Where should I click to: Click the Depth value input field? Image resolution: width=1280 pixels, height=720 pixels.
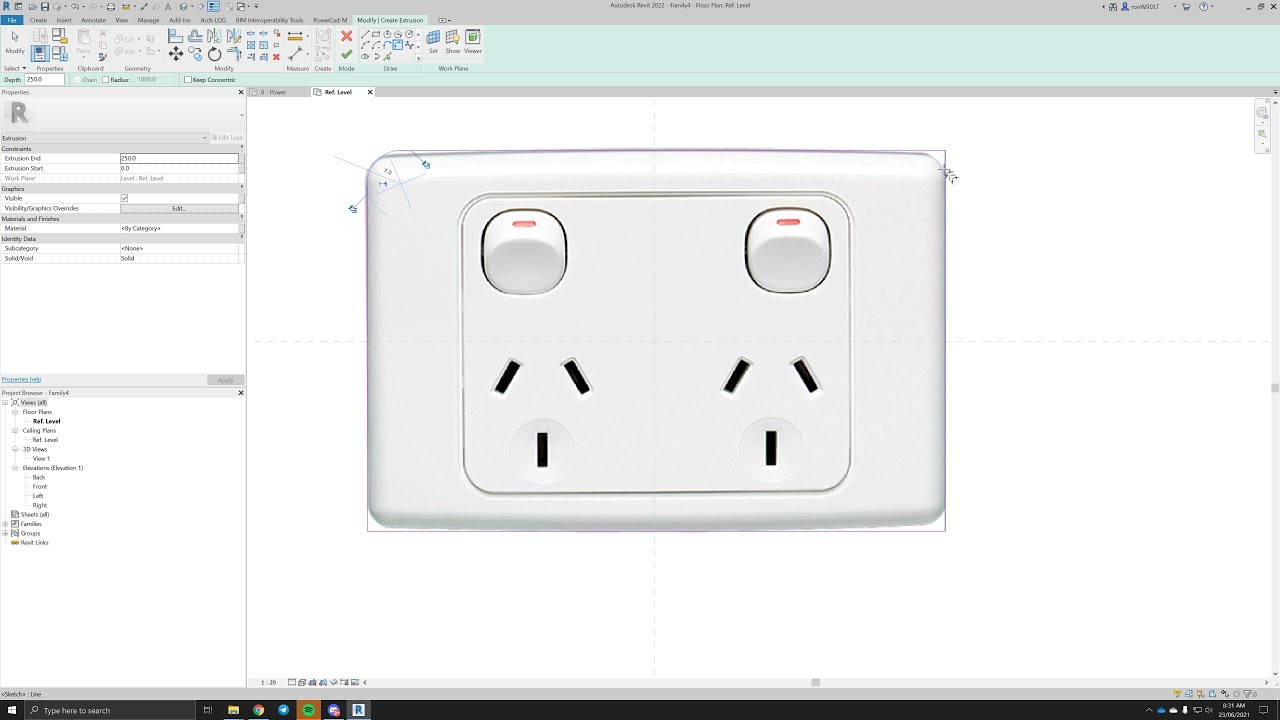[44, 80]
